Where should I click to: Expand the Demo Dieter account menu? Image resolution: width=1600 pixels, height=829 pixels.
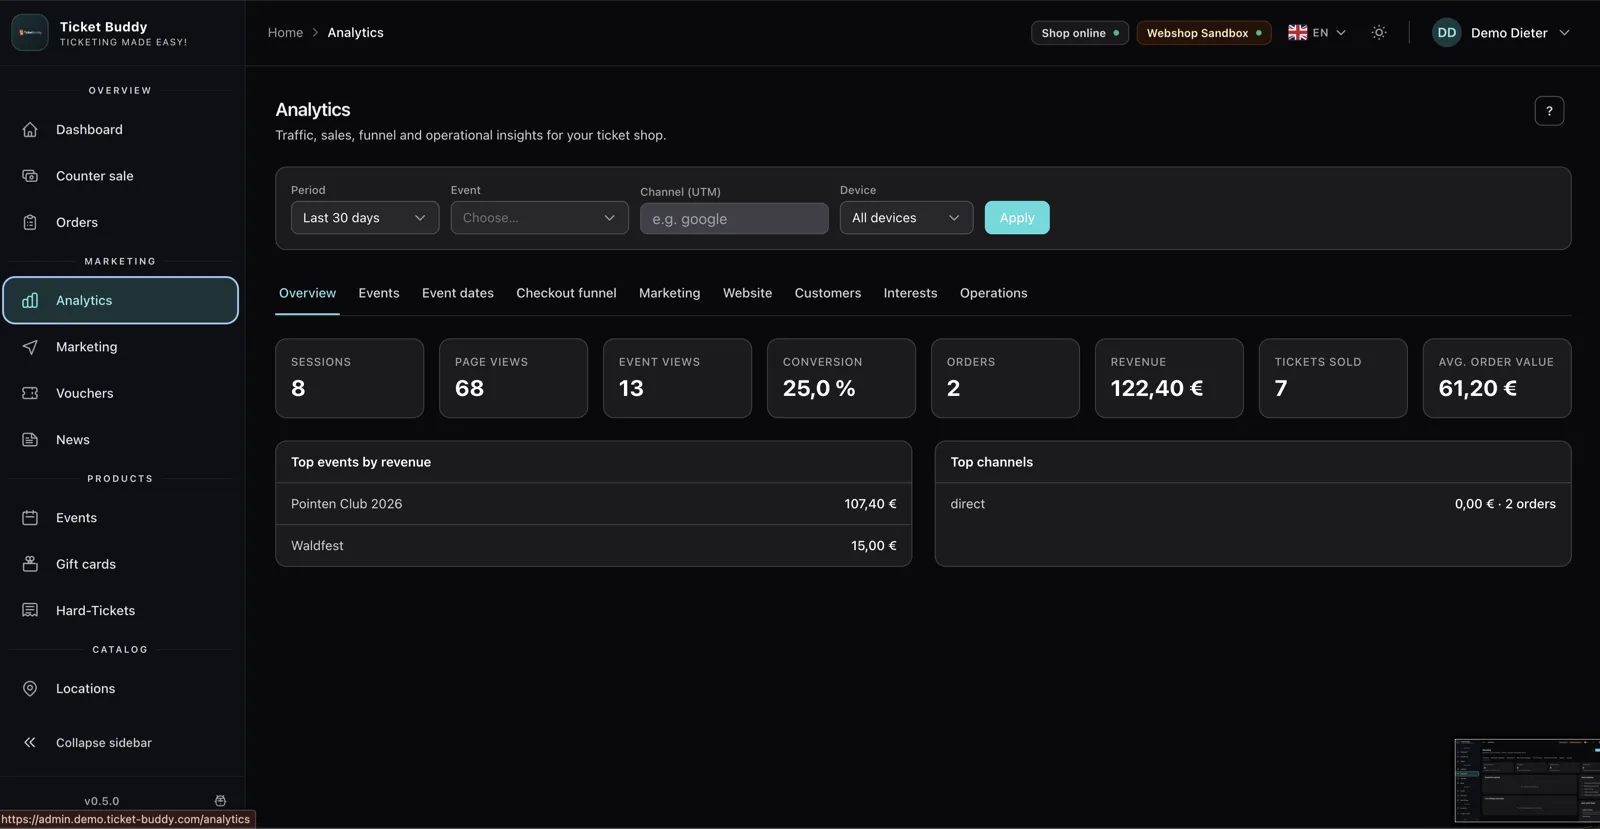click(x=1501, y=33)
